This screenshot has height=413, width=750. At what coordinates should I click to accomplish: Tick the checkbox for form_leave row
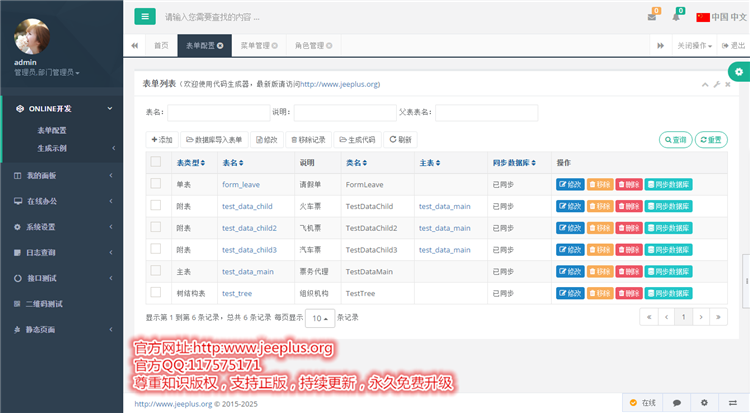pos(155,184)
